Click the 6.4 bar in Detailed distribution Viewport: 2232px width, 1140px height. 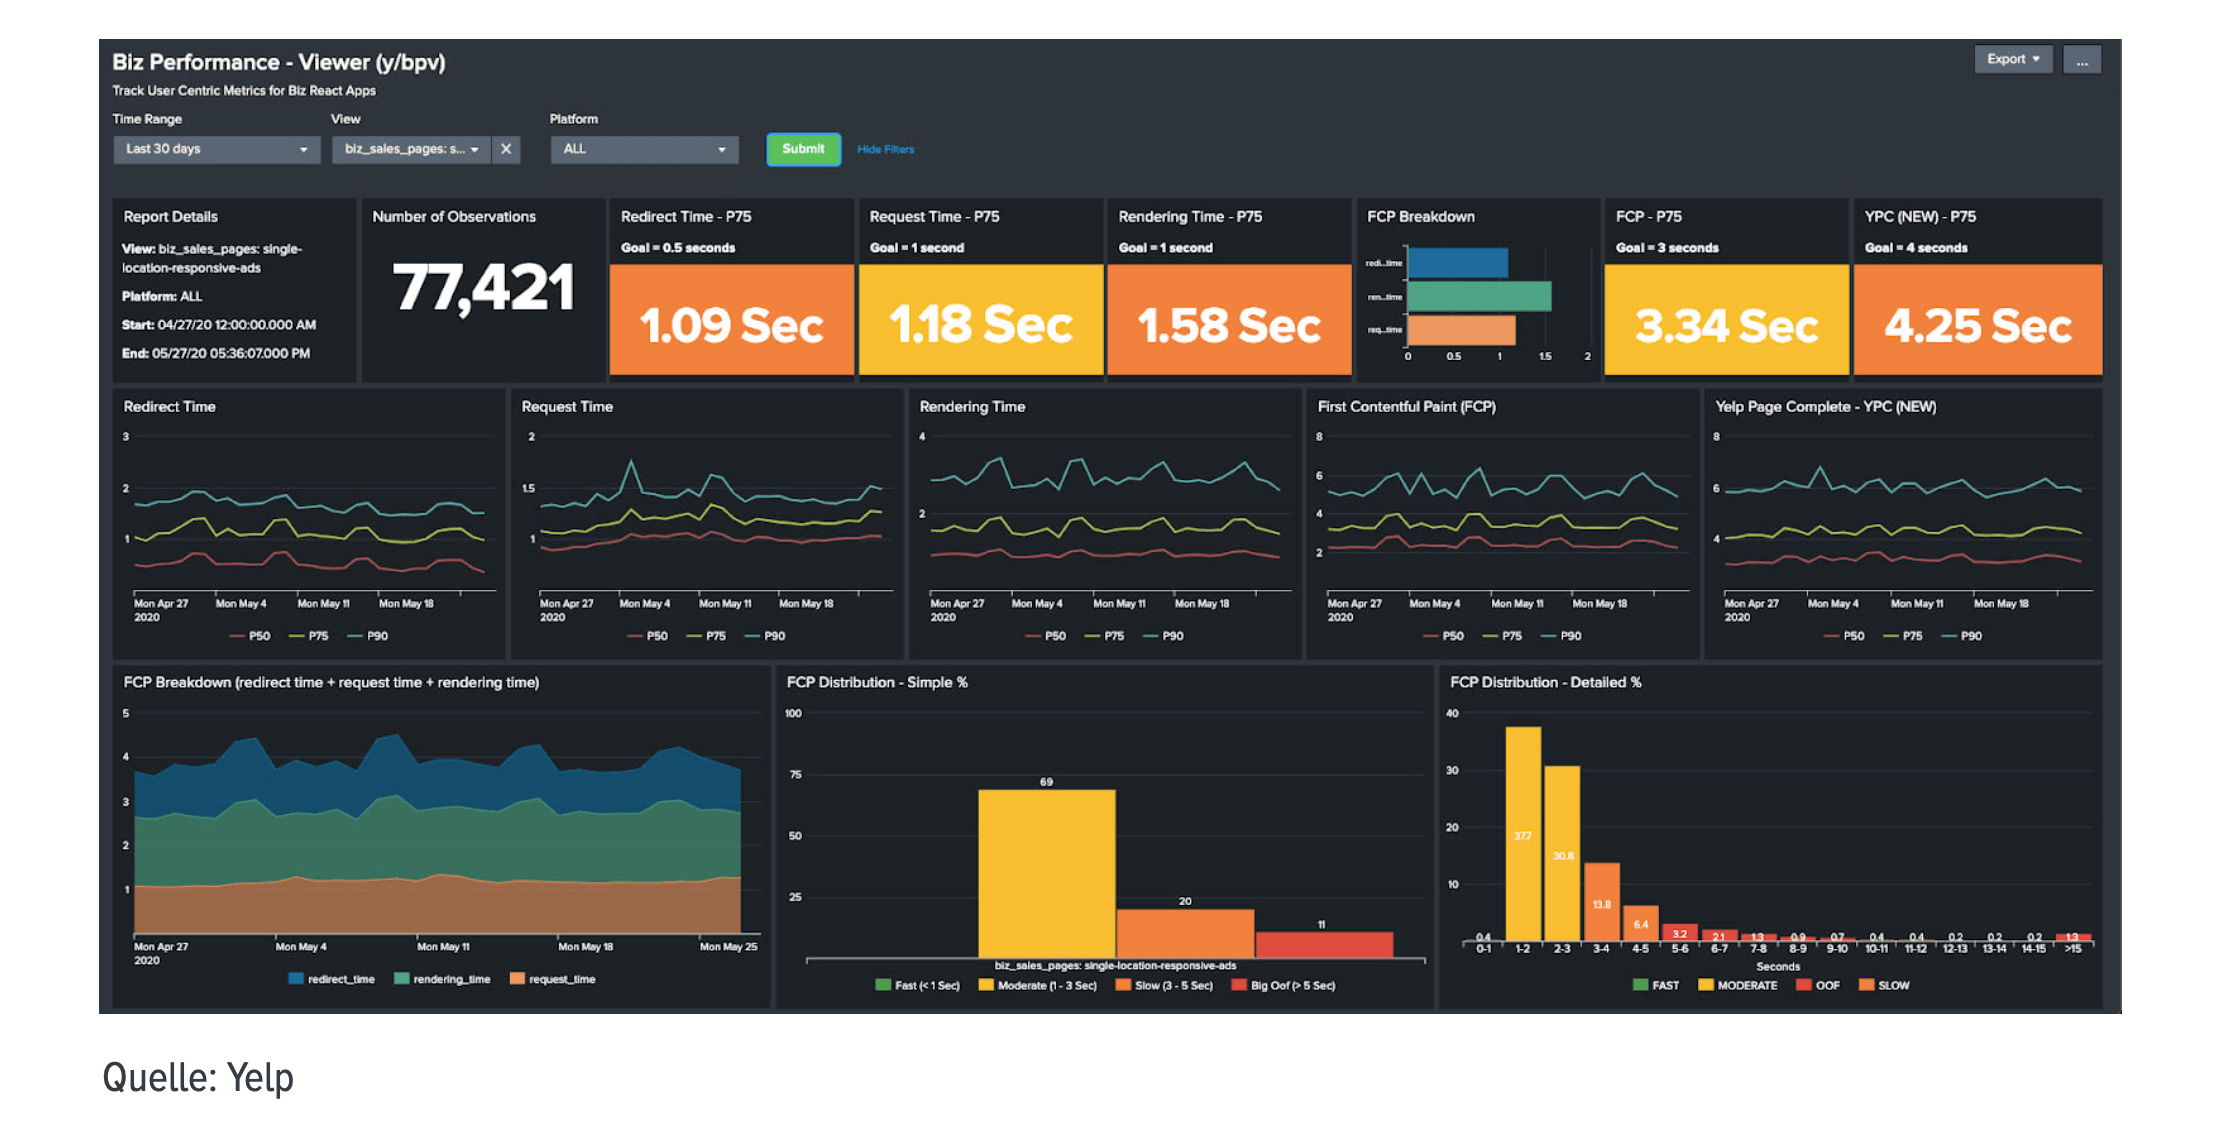click(1641, 924)
